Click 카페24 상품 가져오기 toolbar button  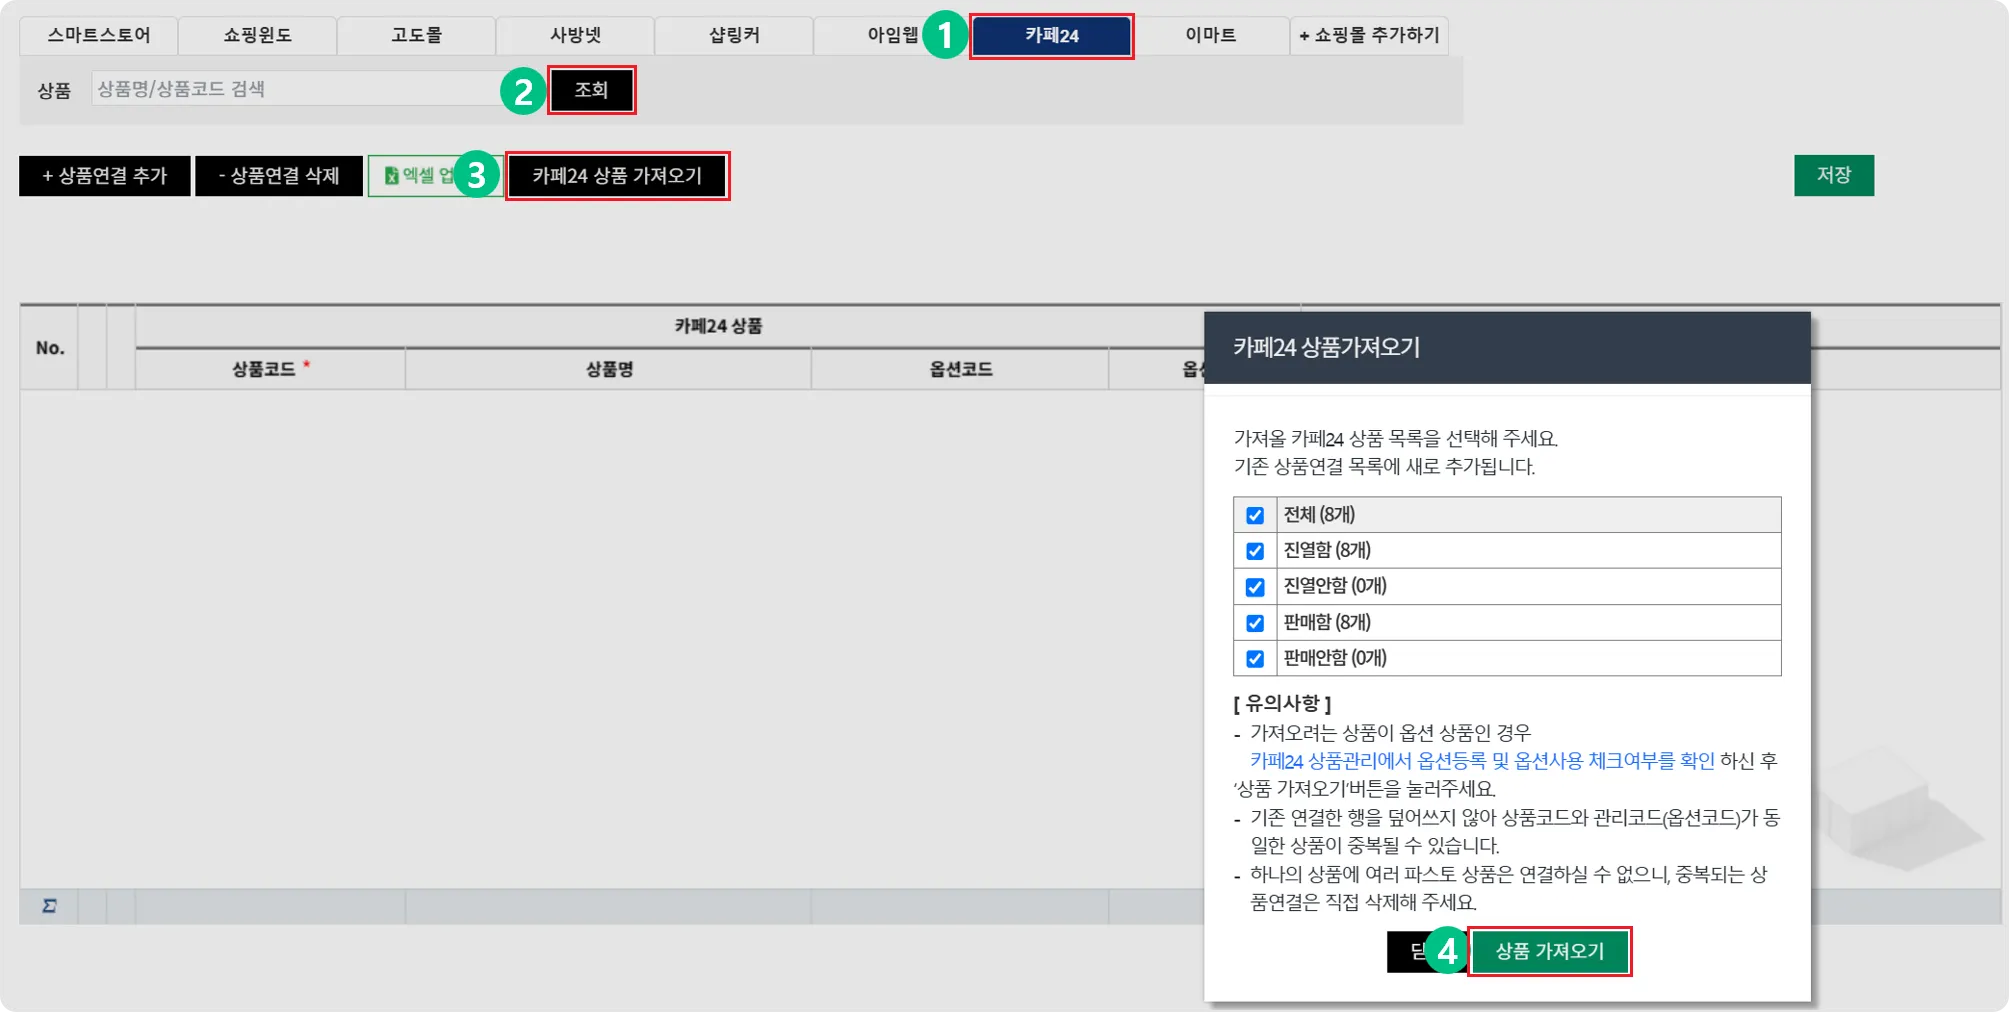pos(617,176)
